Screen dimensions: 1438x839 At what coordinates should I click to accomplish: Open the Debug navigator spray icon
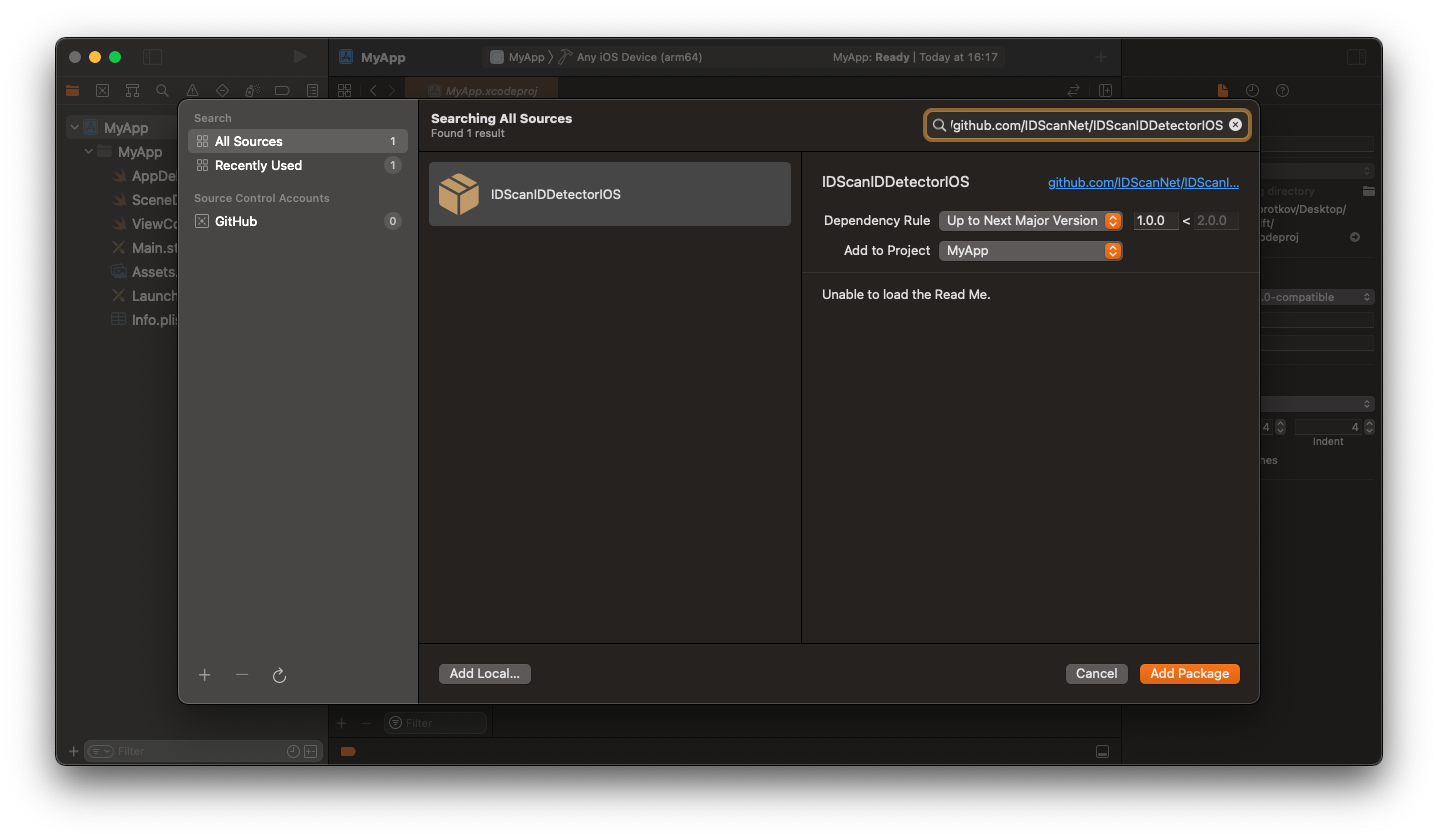pos(252,90)
